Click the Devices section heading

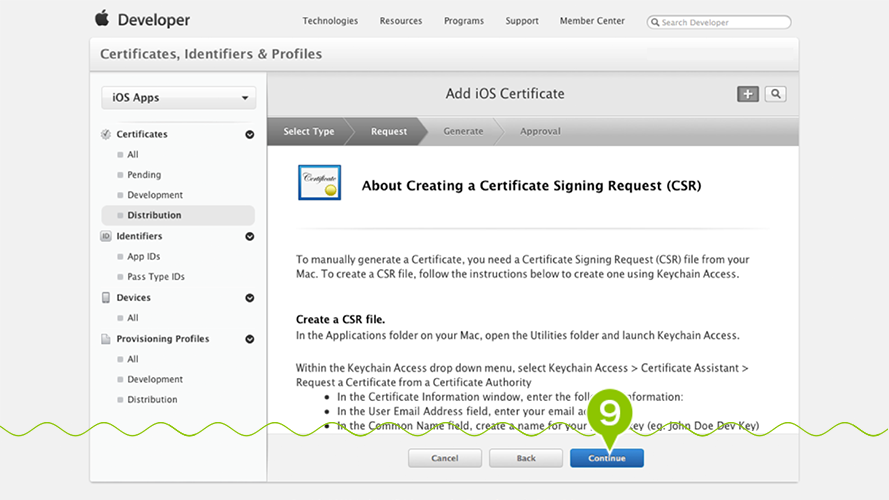click(x=133, y=298)
